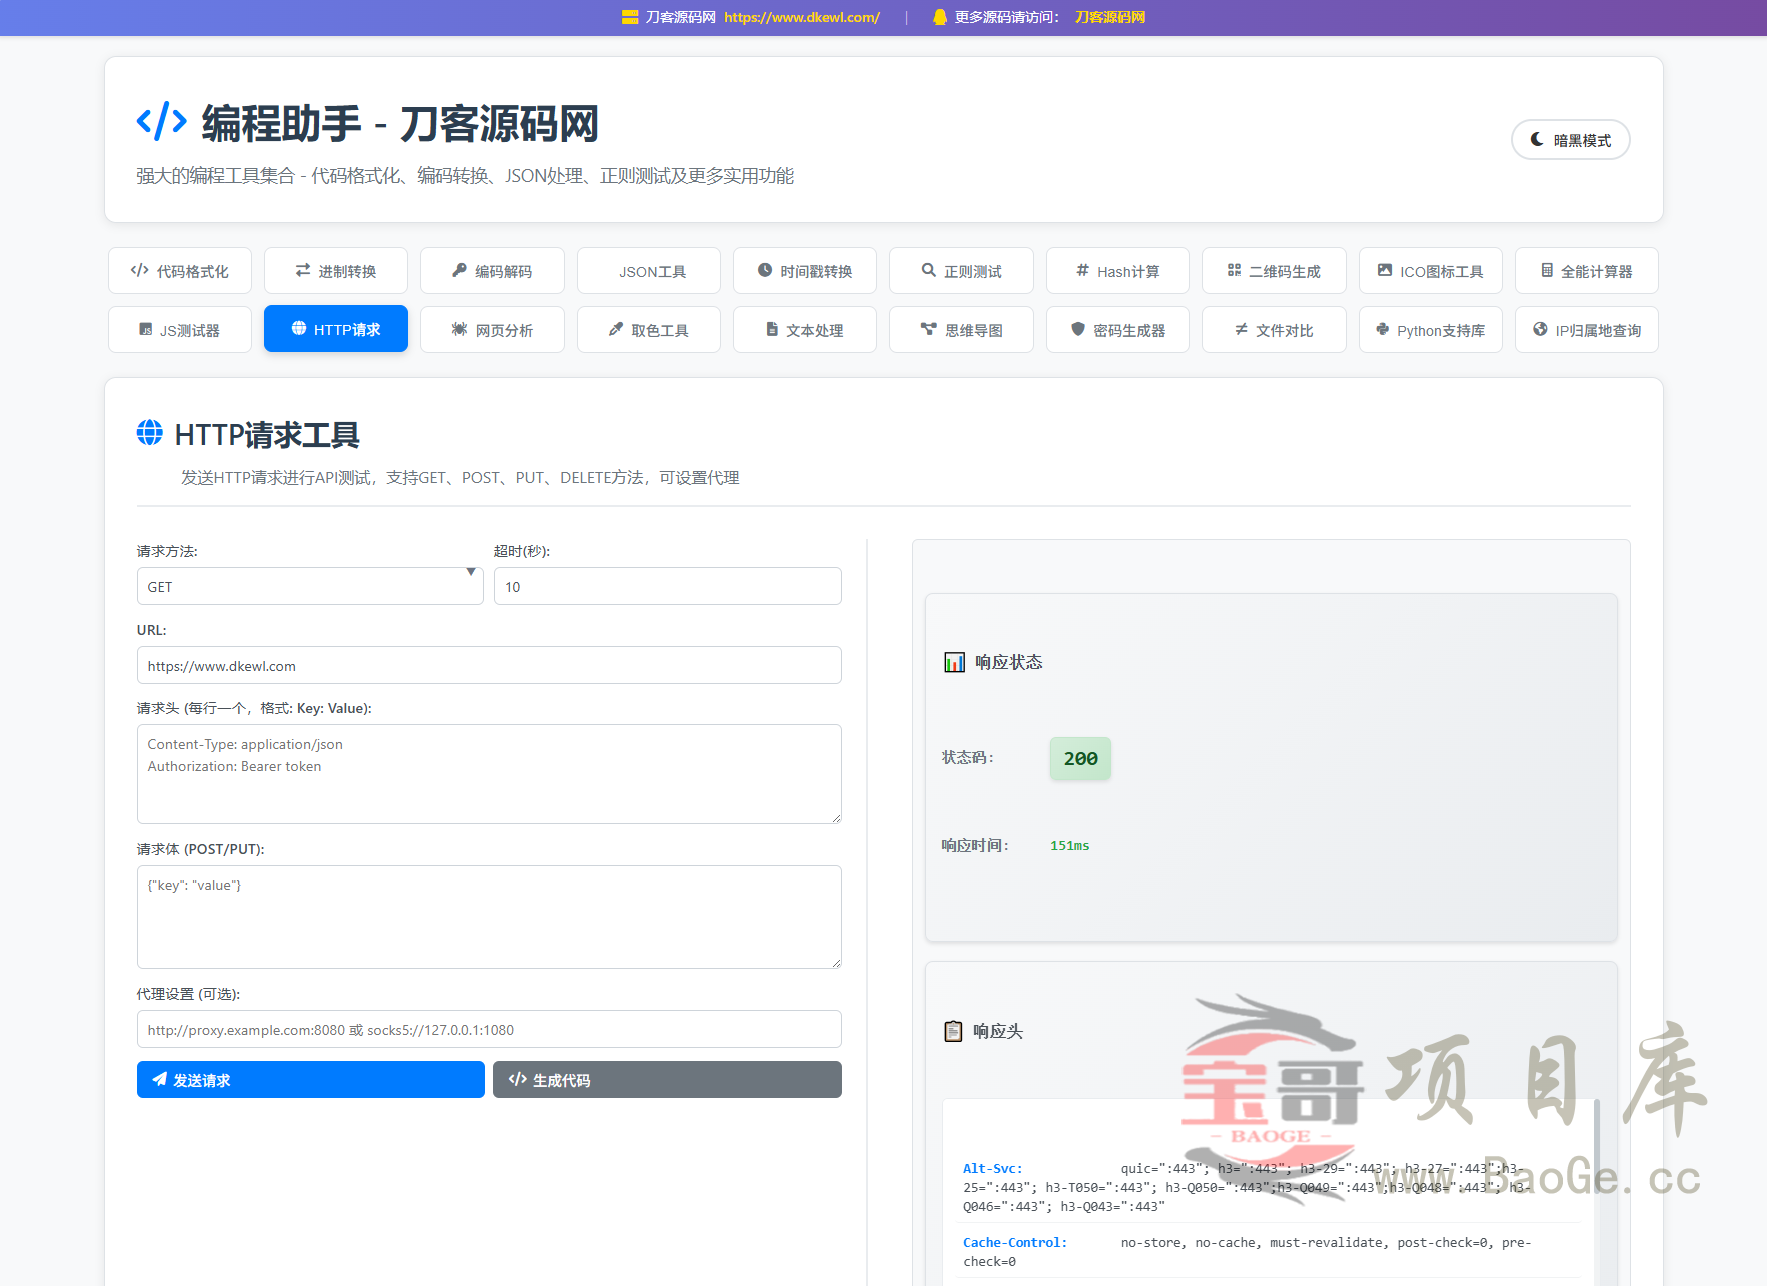Image resolution: width=1767 pixels, height=1286 pixels.
Task: Click the Cache-Control: header name
Action: tap(1015, 1242)
